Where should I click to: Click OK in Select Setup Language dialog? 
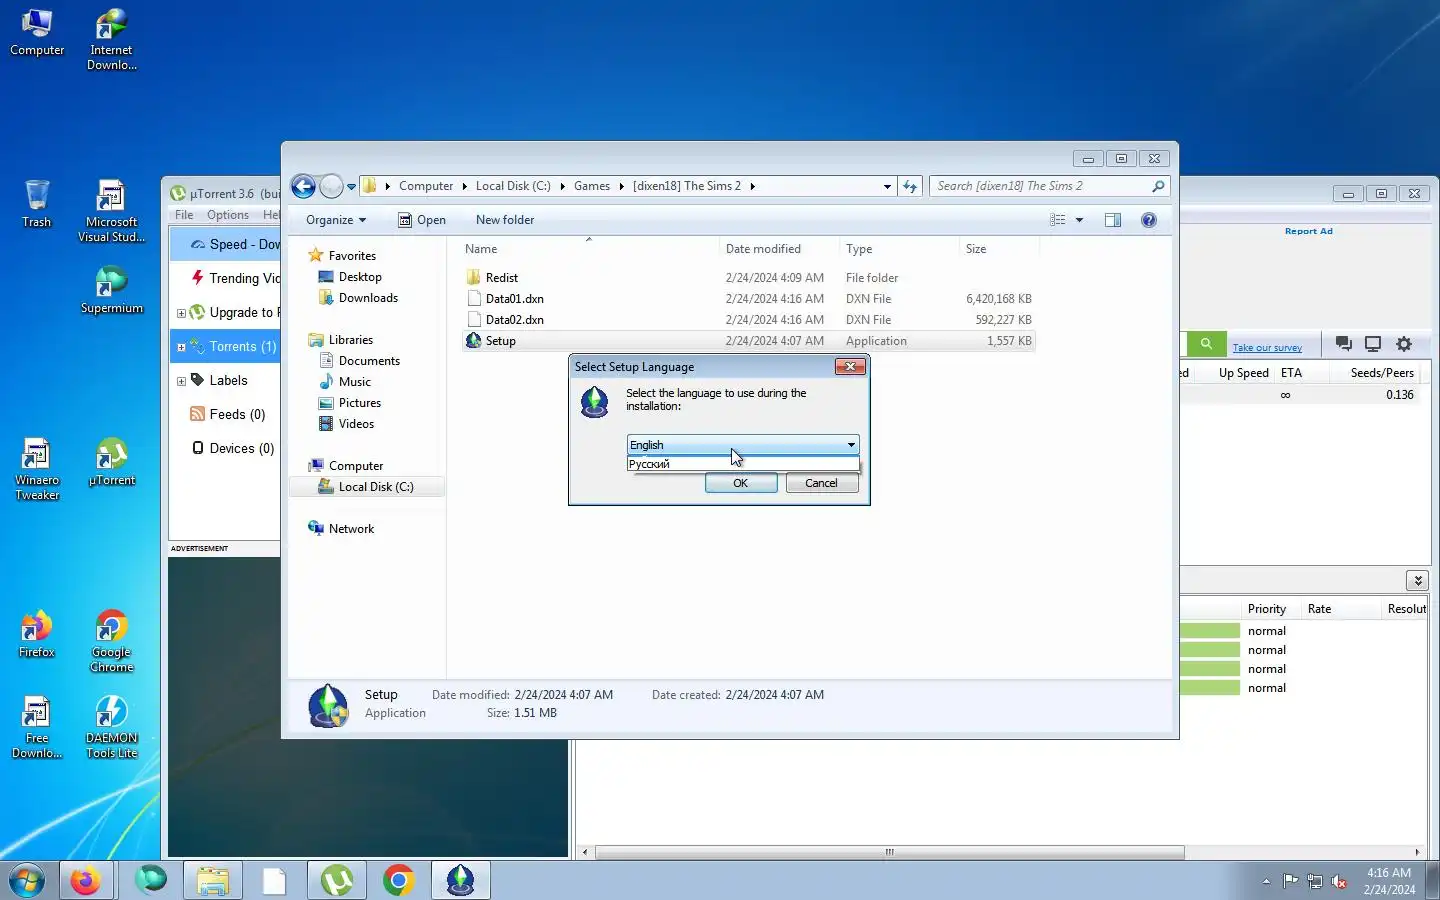pos(740,483)
